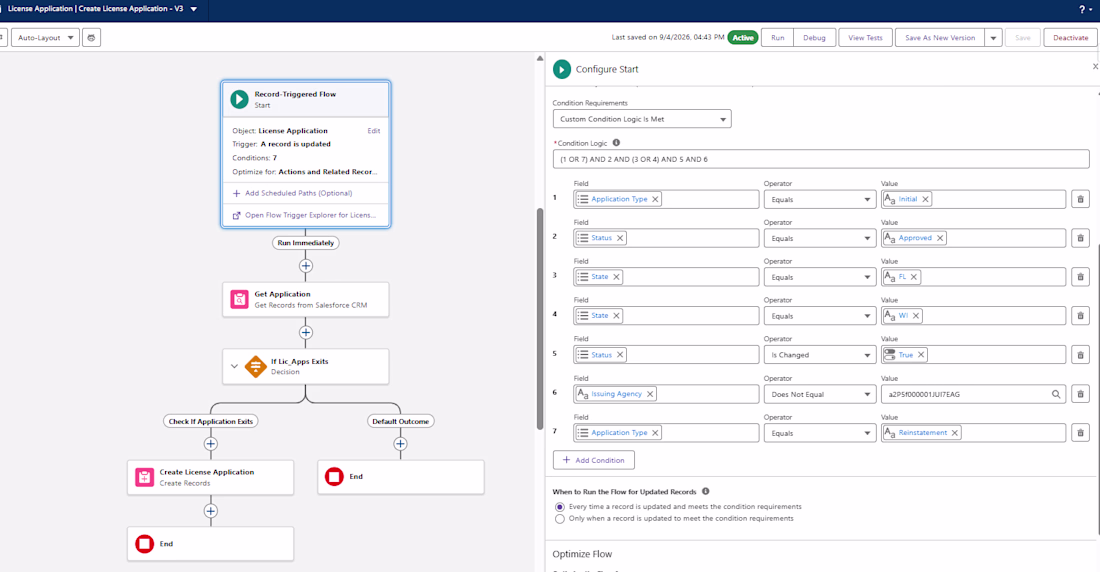Open Condition Requirements combo box

642,119
